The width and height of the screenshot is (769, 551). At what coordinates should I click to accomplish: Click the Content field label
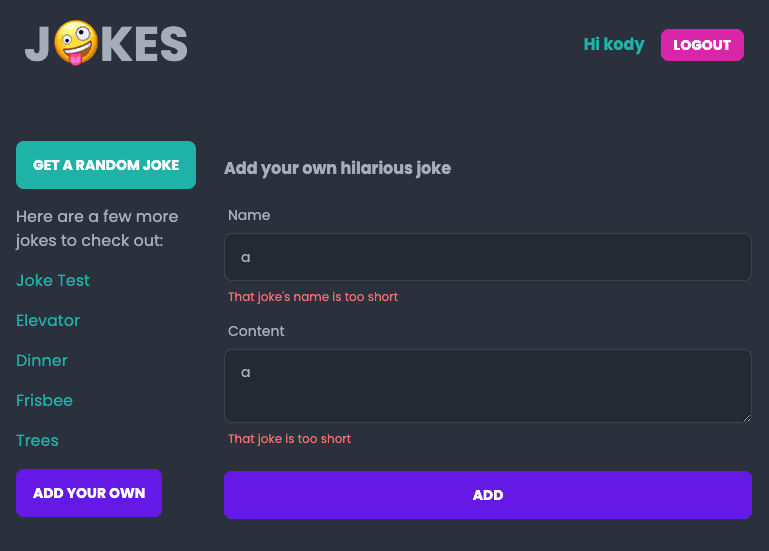tap(256, 331)
